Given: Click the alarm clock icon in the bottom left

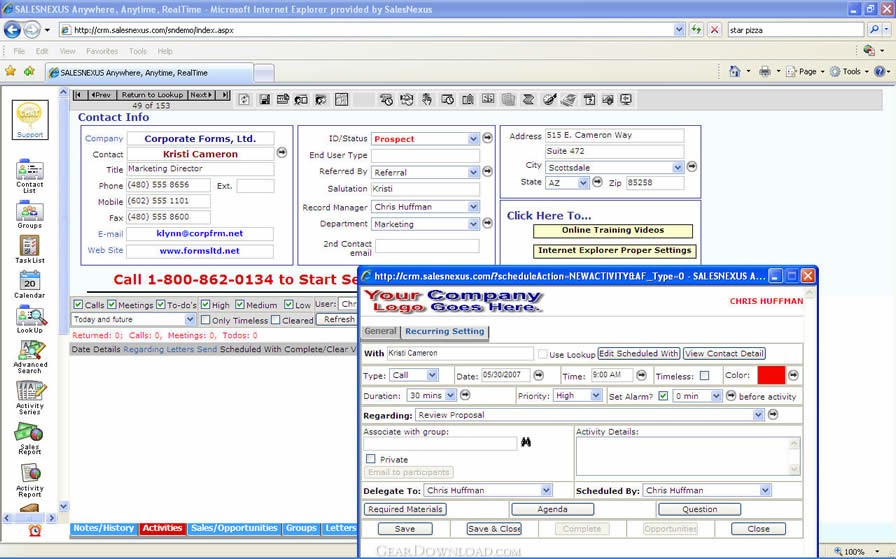Looking at the screenshot, I should click(x=35, y=530).
